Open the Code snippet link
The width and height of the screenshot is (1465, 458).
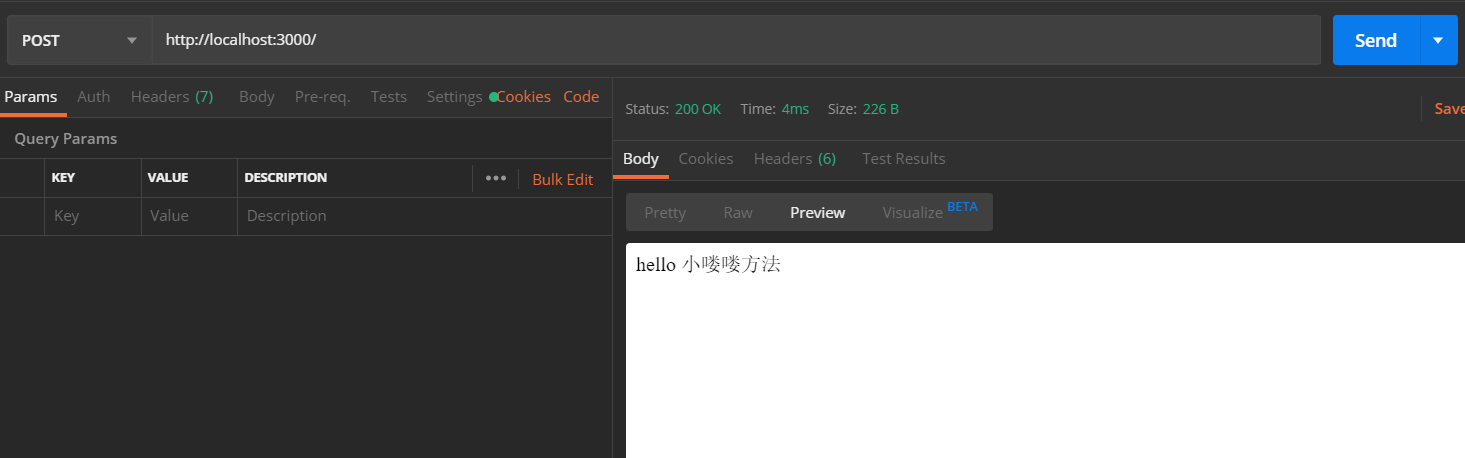click(581, 97)
